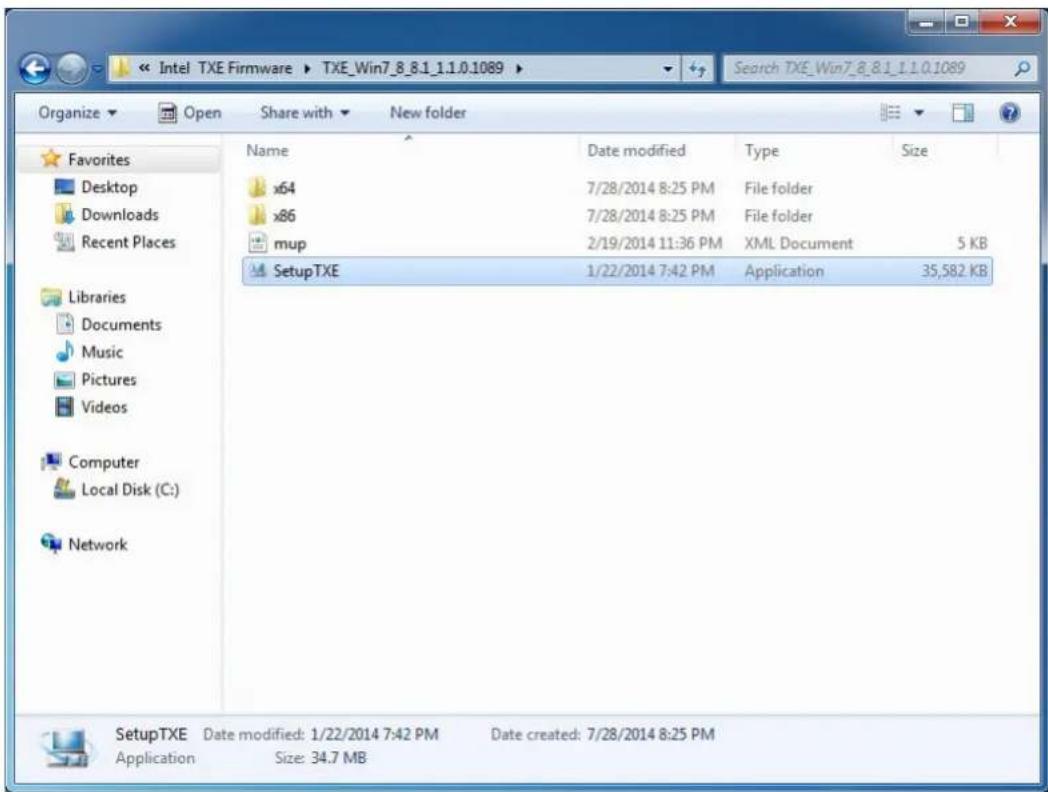
Task: Click the magnifier search icon
Action: click(1021, 68)
